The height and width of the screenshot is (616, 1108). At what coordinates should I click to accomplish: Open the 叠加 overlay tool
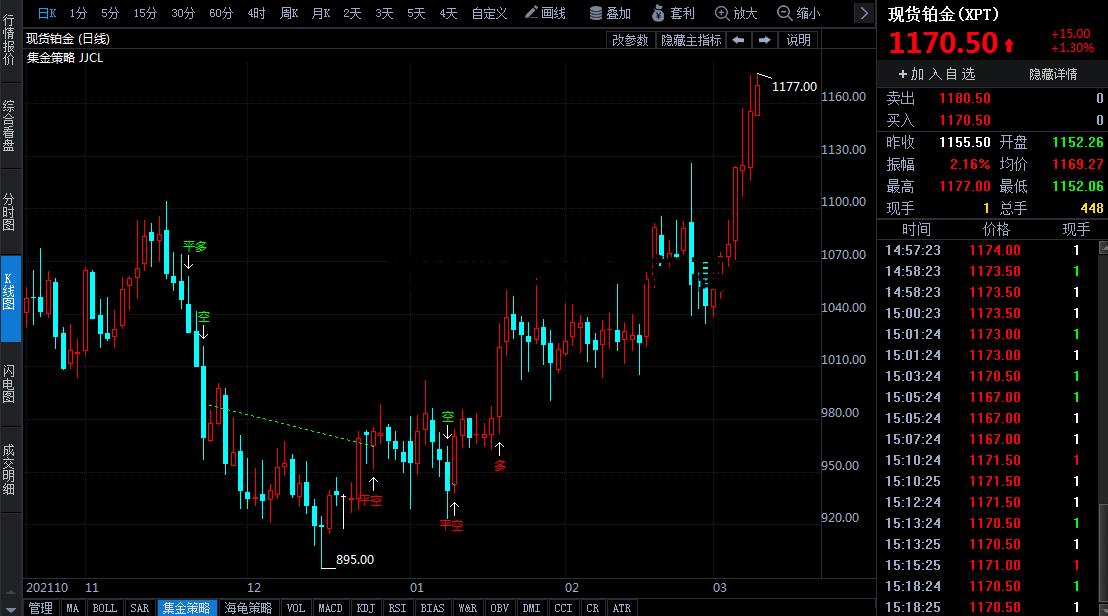pyautogui.click(x=610, y=13)
